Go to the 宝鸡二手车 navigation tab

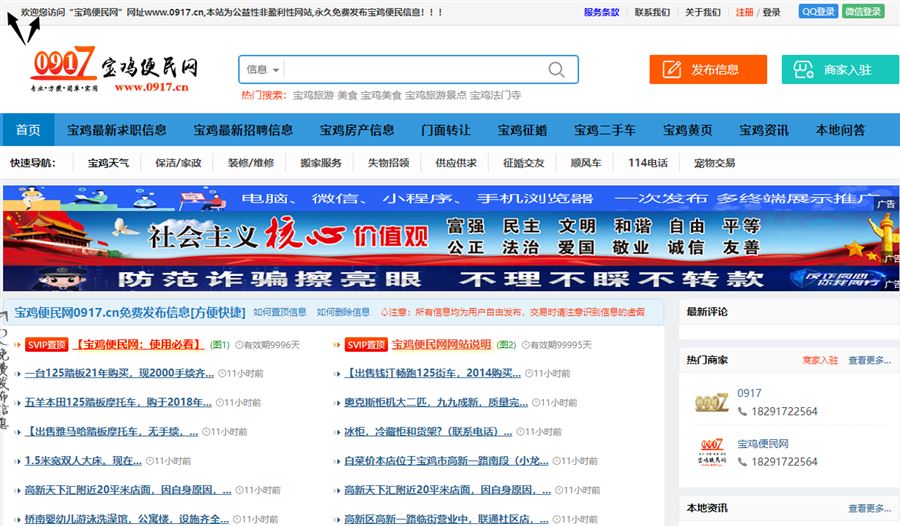click(x=604, y=130)
